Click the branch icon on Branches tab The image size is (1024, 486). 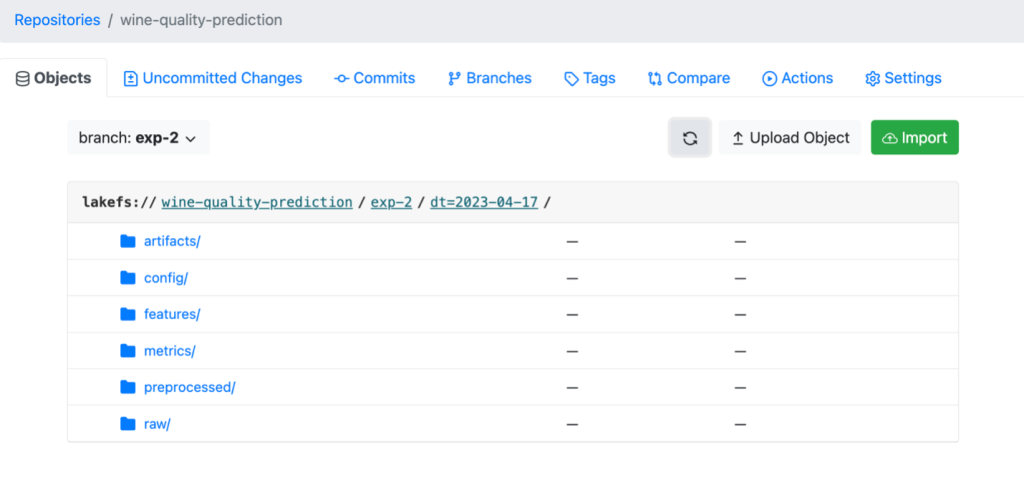(x=454, y=79)
